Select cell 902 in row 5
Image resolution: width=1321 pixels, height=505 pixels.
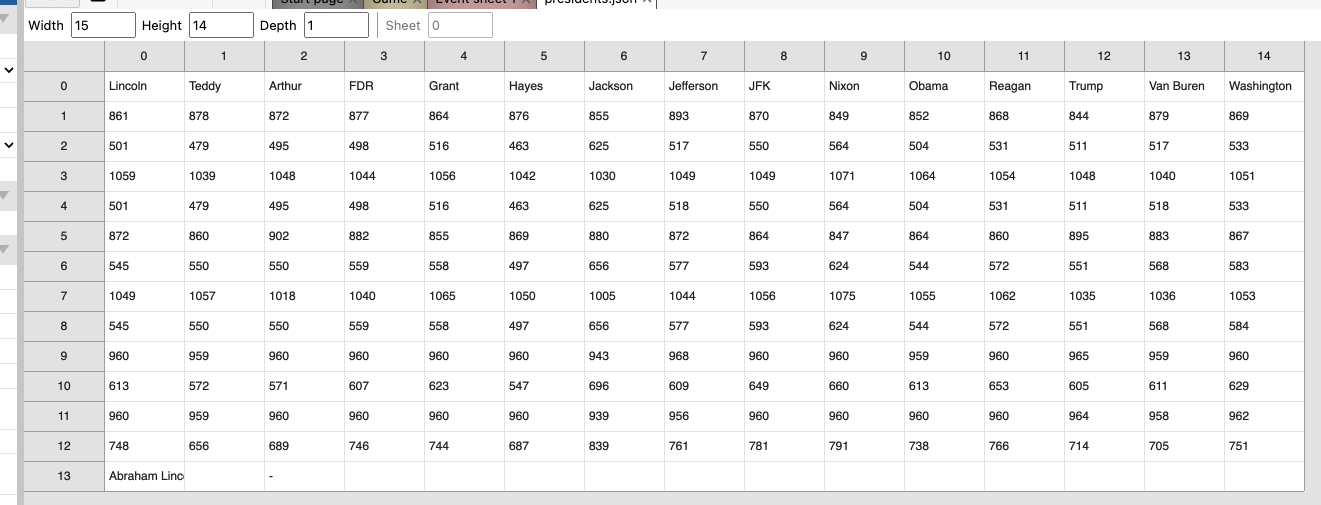point(304,236)
